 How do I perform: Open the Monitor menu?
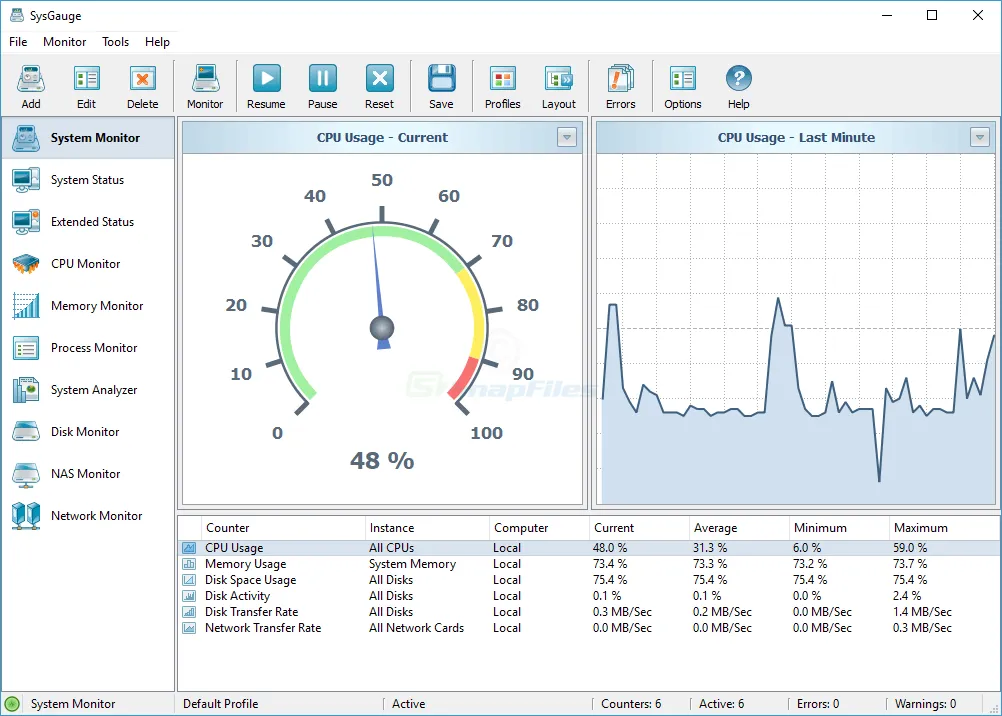[x=65, y=42]
